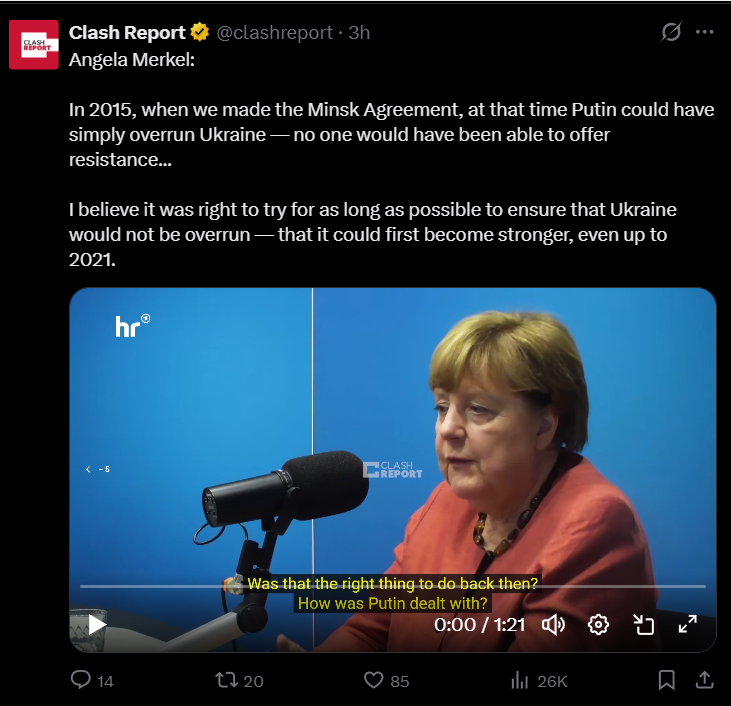This screenshot has height=706, width=731.
Task: Rewind video with -5 seconds control
Action: click(x=98, y=469)
